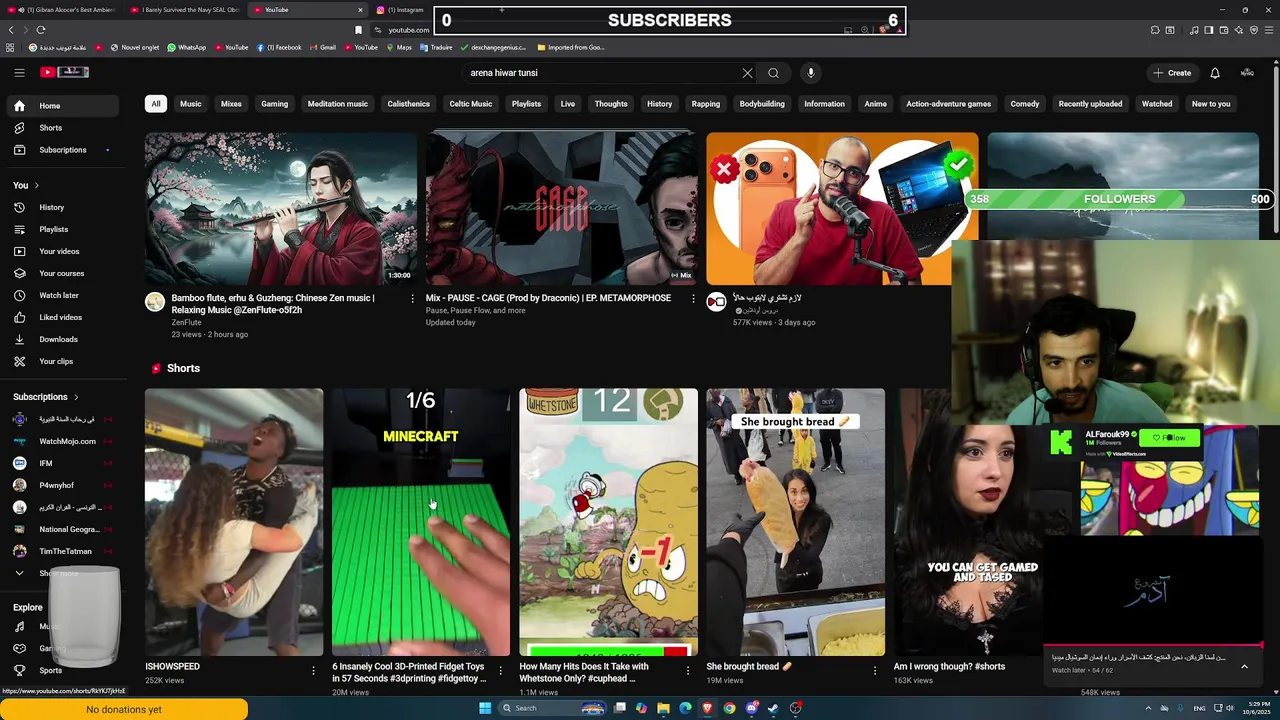The image size is (1280, 720).
Task: Select the Gaming filter chip
Action: [274, 104]
